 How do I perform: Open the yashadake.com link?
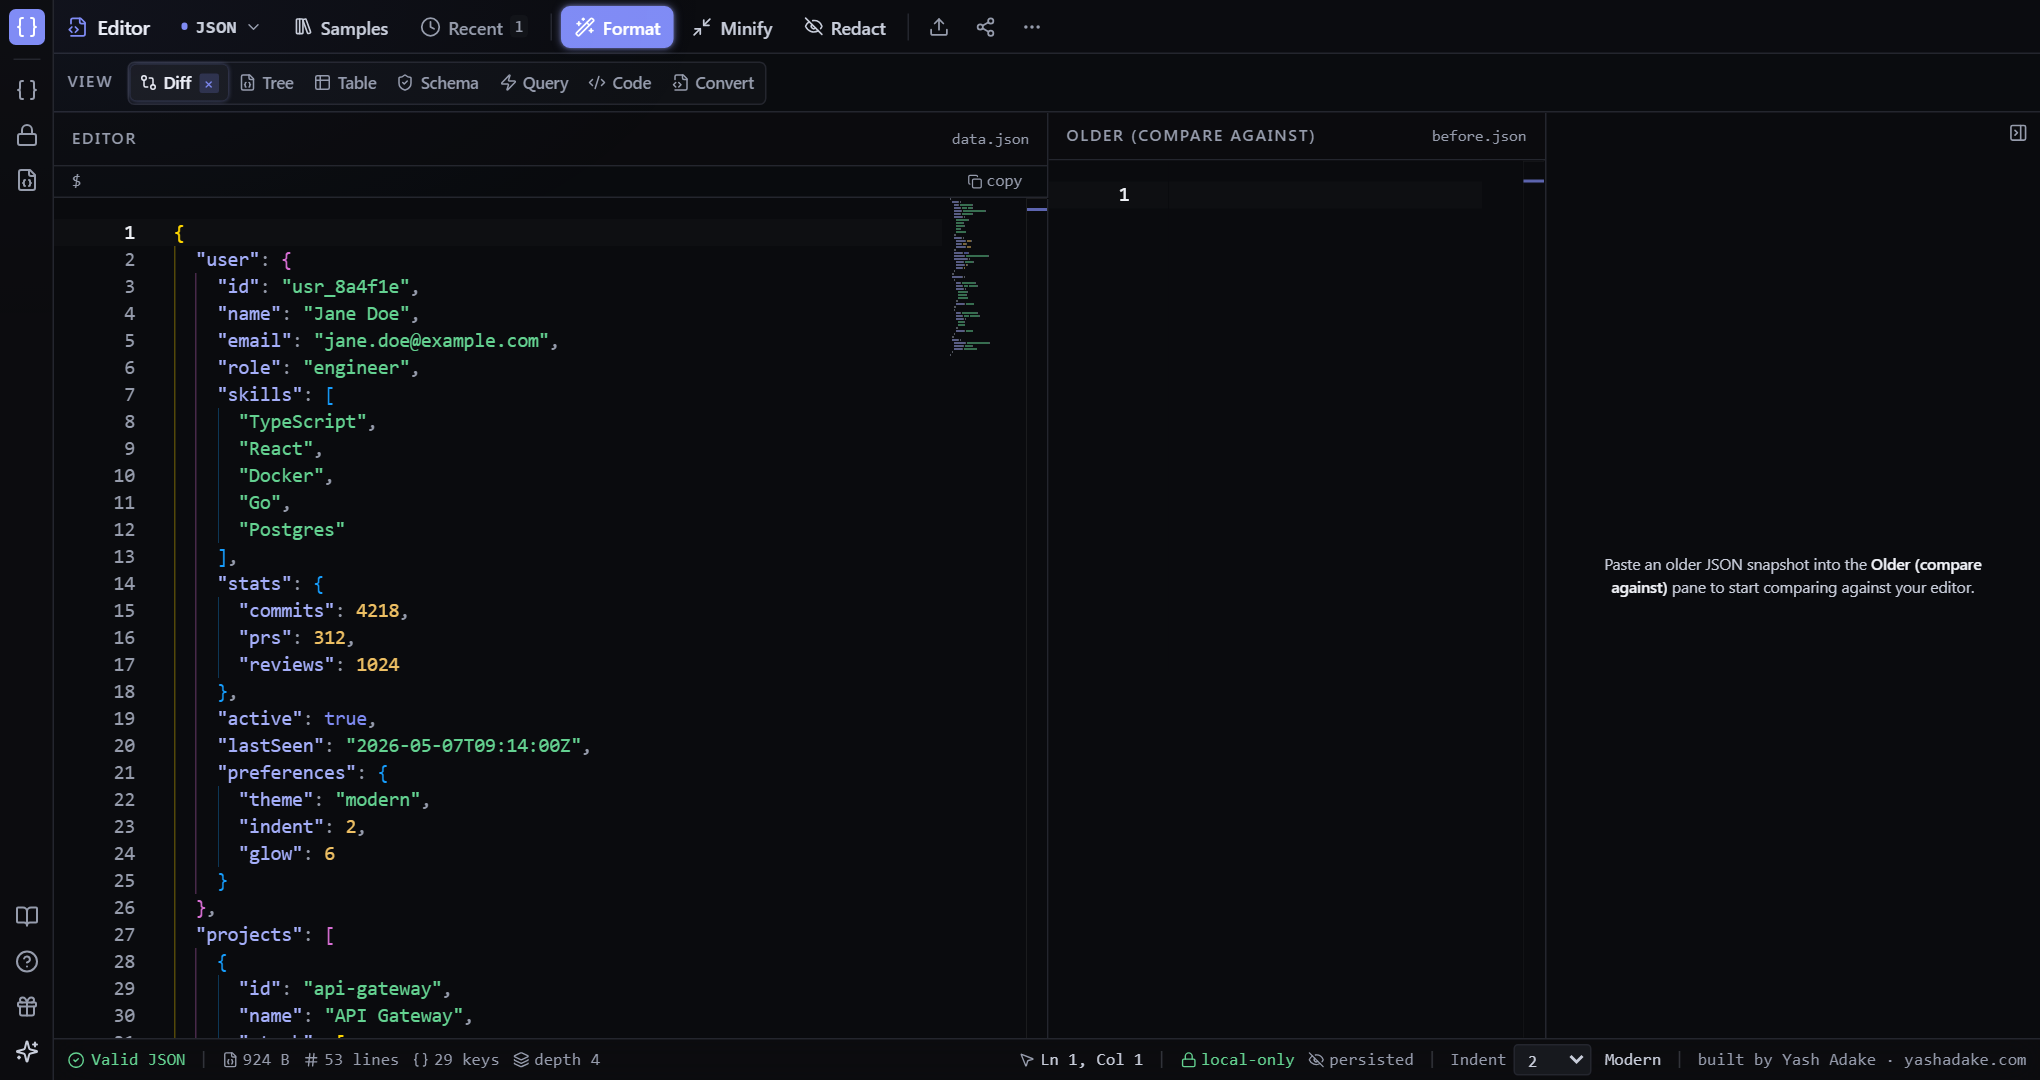(x=1965, y=1060)
